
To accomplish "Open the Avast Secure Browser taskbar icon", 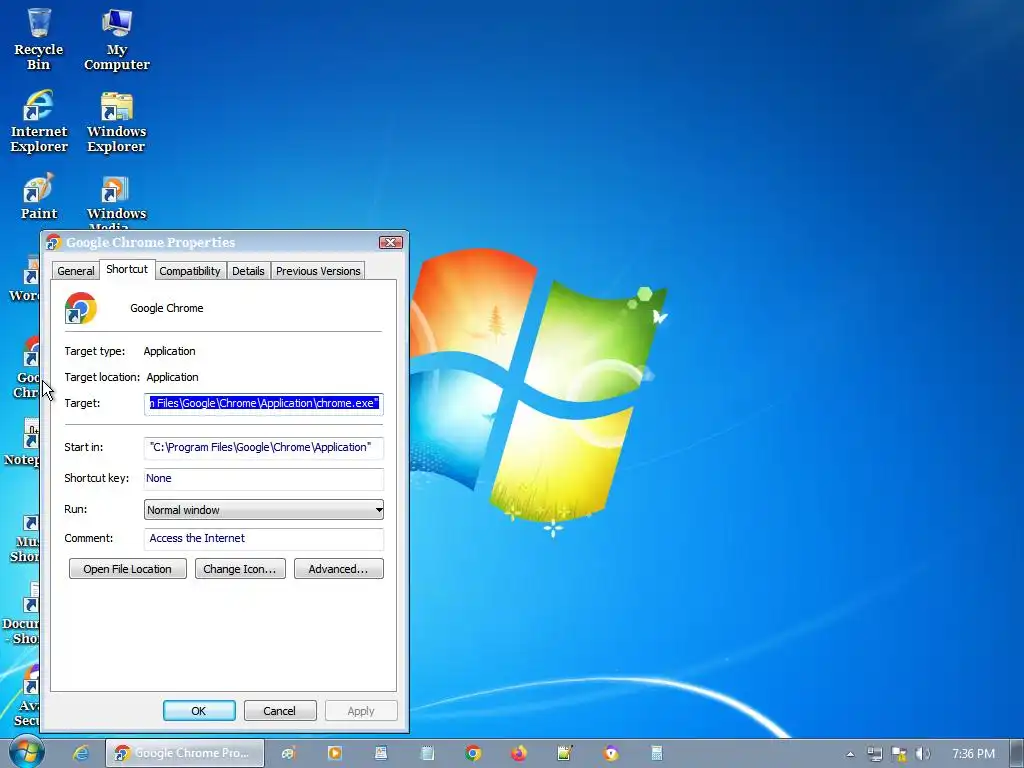I will tap(611, 753).
